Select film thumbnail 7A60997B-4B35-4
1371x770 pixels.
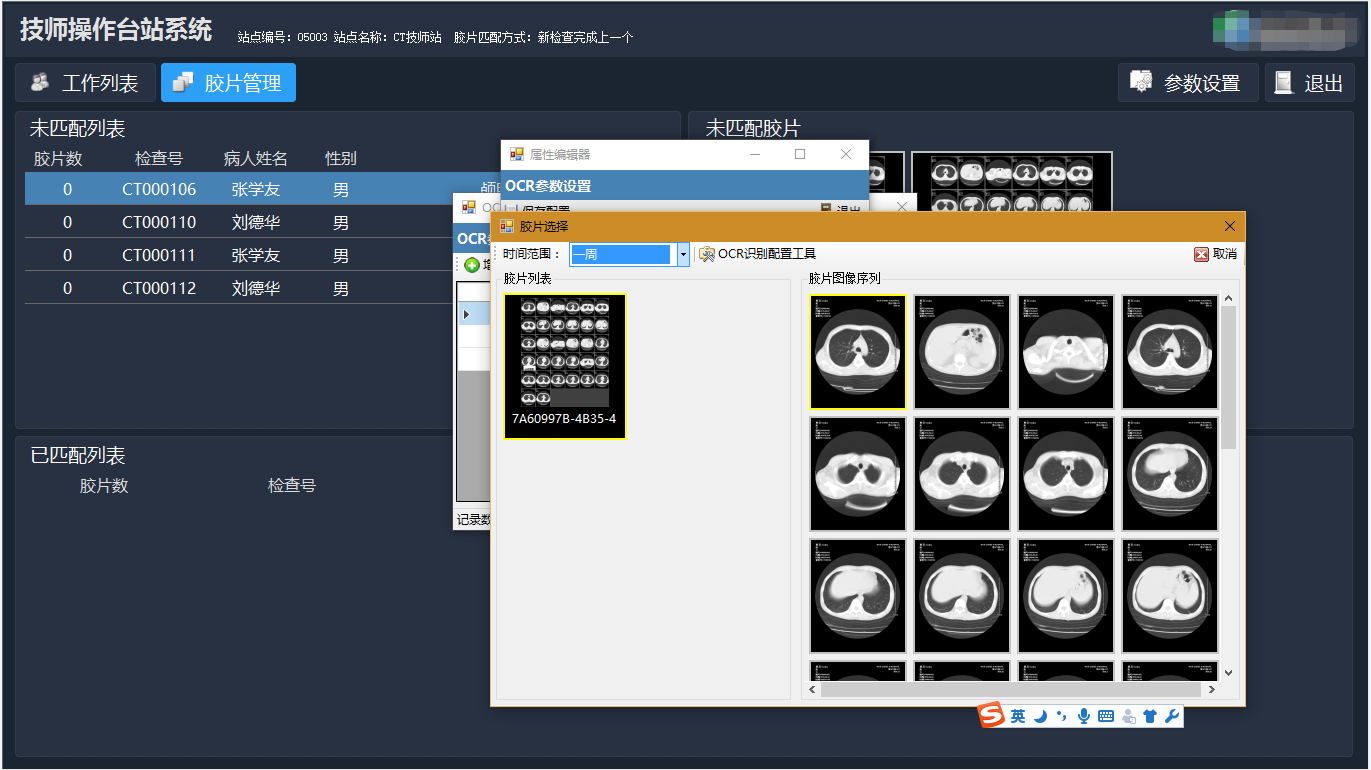[565, 366]
